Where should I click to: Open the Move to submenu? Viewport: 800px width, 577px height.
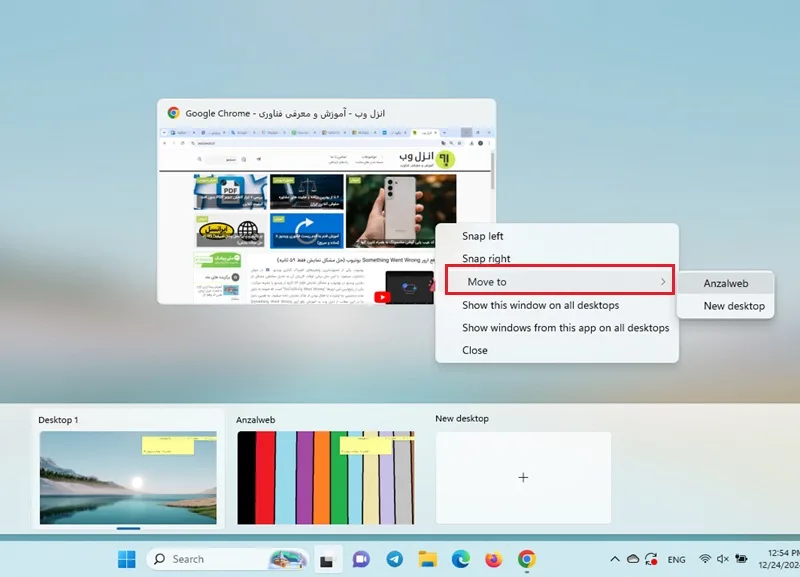560,282
